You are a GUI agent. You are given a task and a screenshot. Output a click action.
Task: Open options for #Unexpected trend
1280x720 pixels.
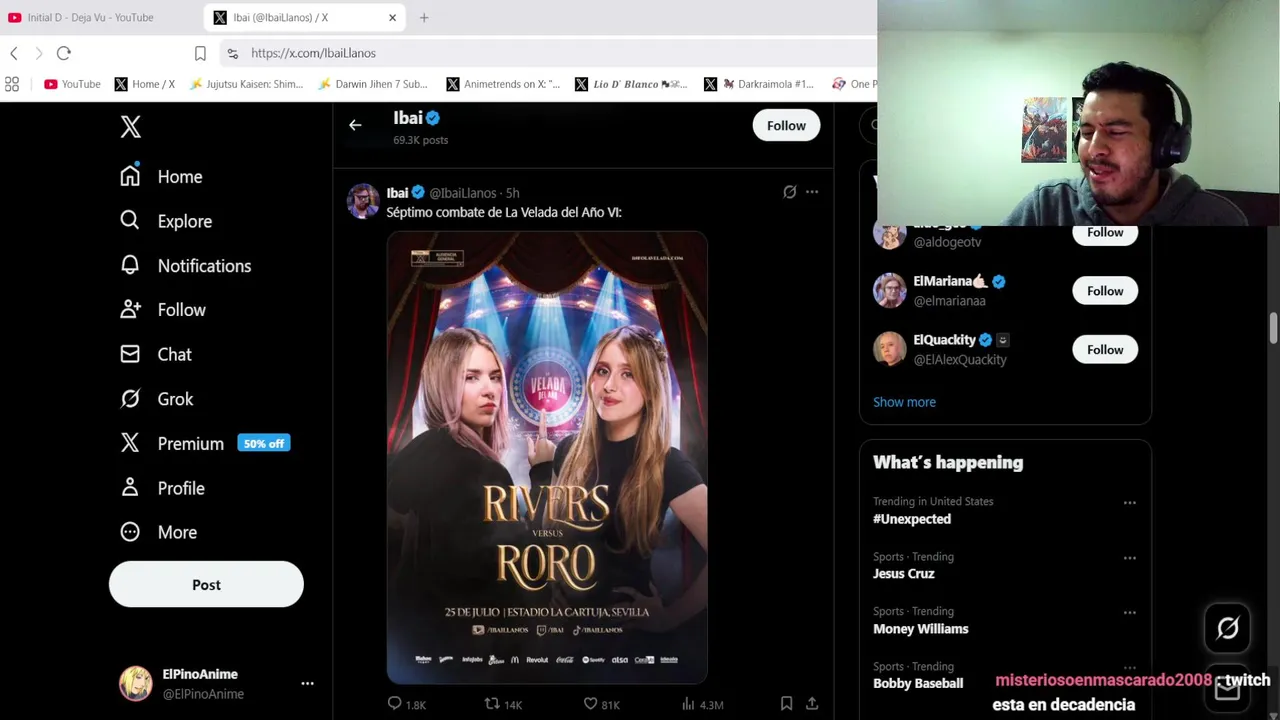1130,503
